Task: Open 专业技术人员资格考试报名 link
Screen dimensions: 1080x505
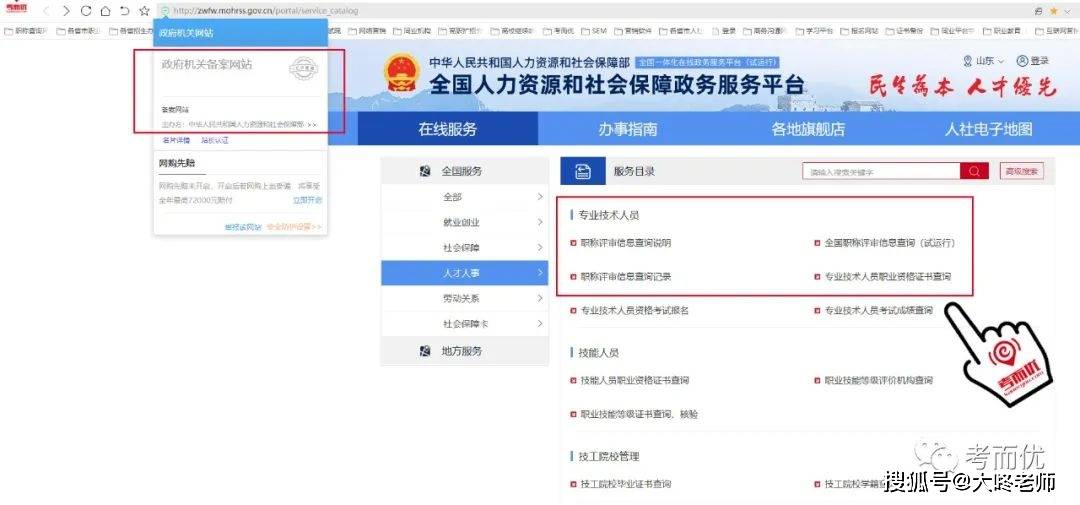Action: point(634,311)
